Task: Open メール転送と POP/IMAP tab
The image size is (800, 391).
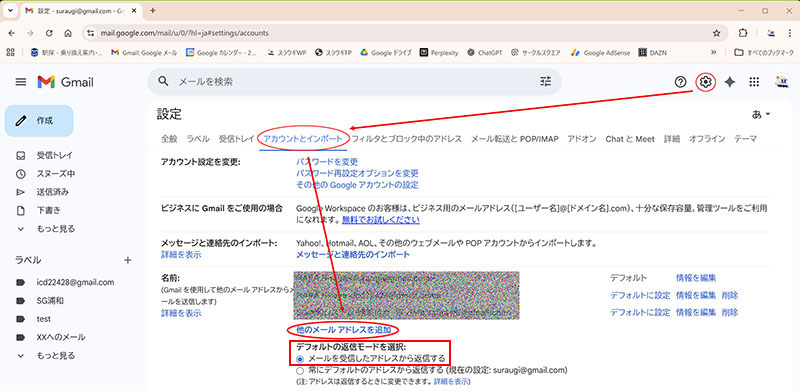Action: 515,139
